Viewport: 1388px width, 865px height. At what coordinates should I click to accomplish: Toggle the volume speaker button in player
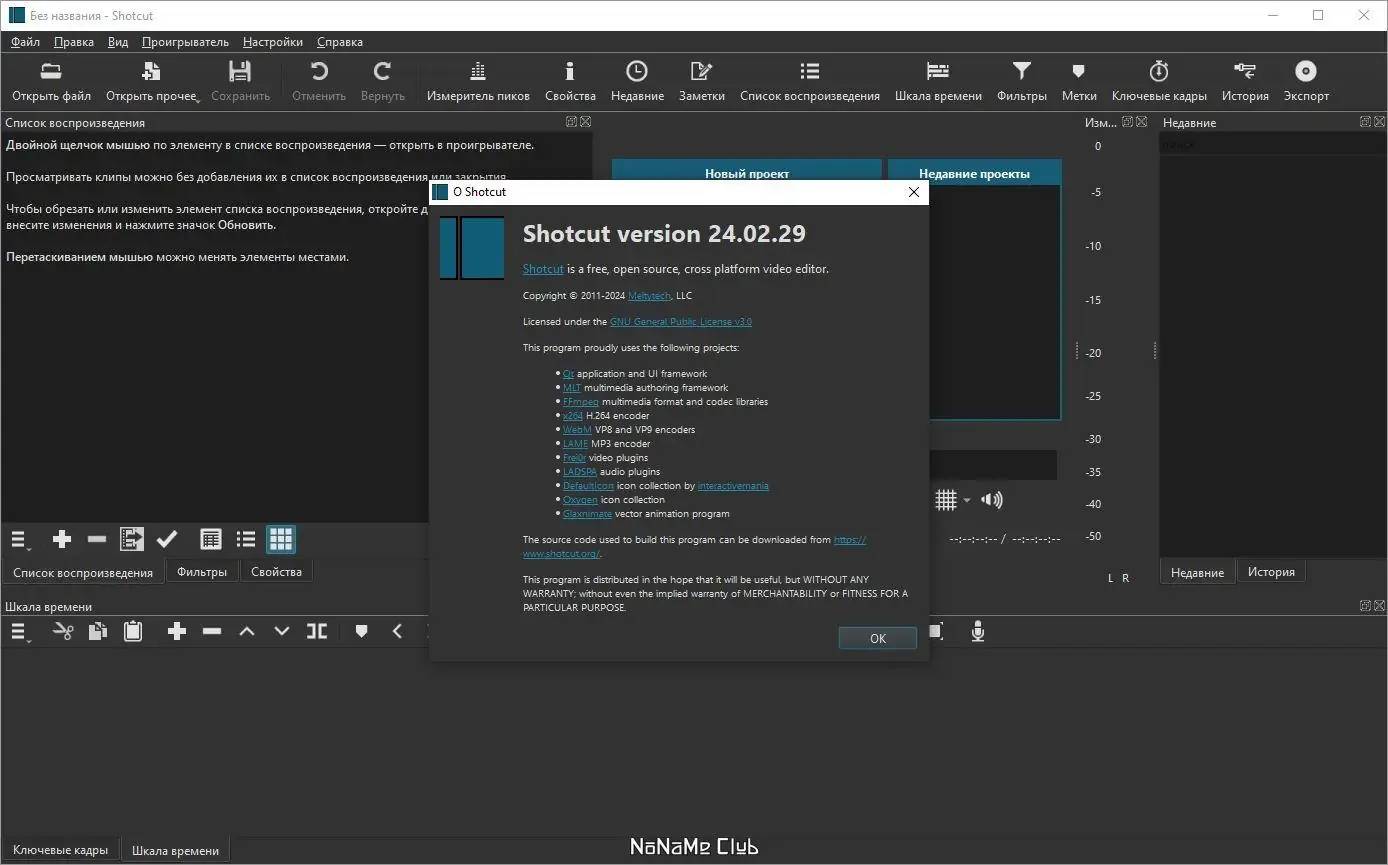pos(991,500)
